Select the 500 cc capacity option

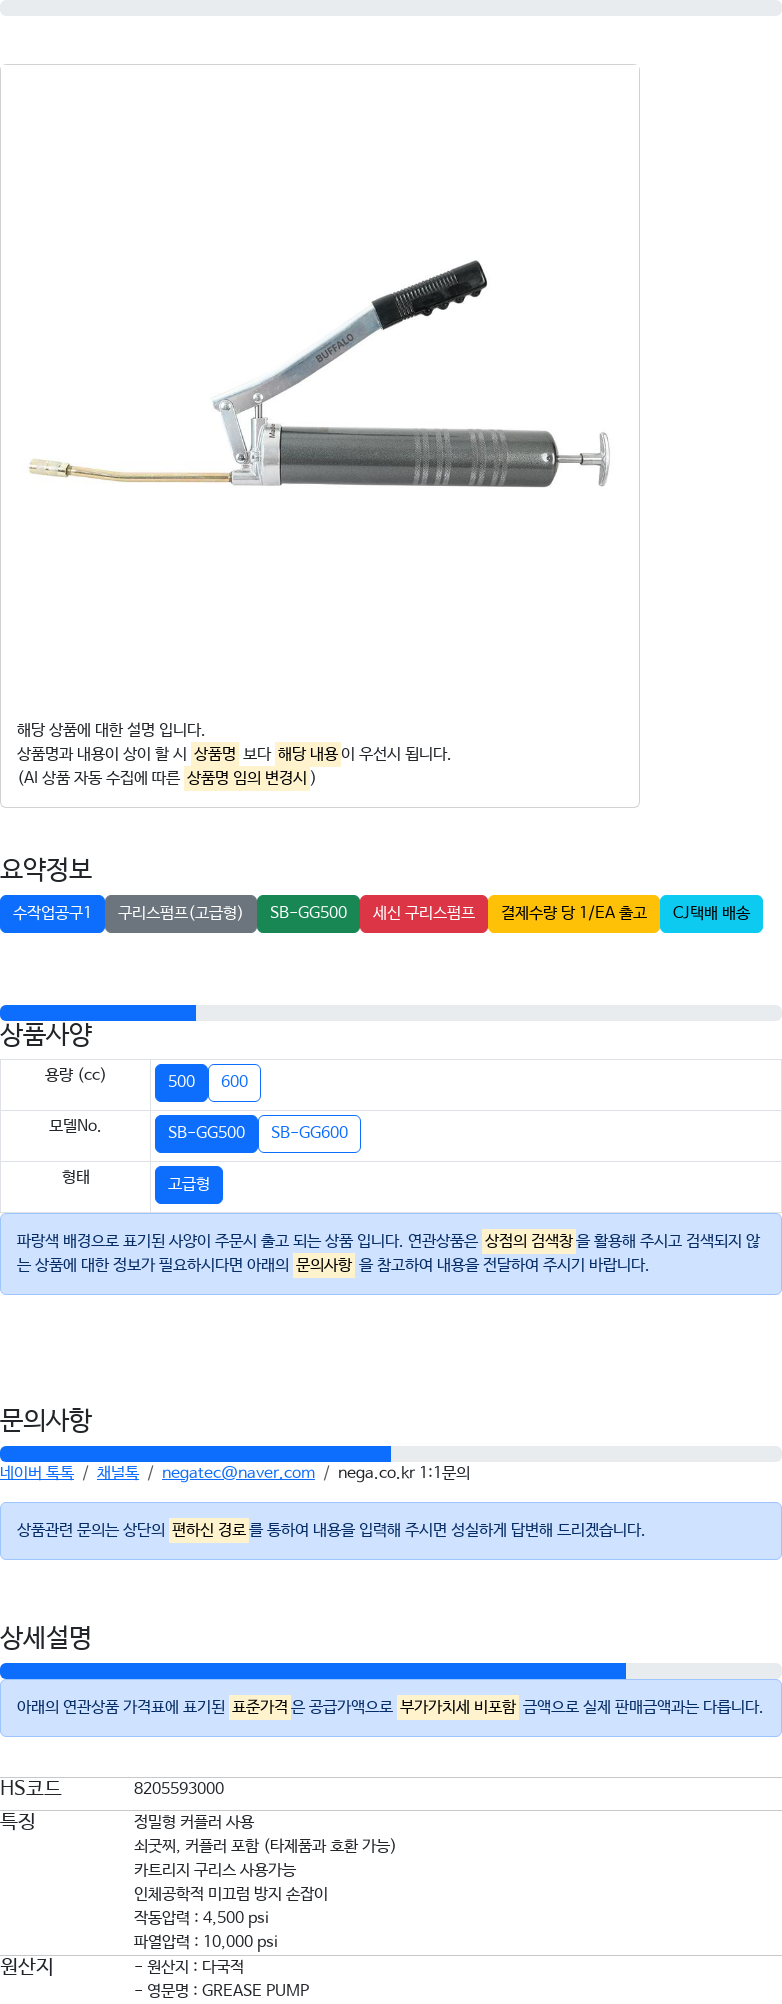click(182, 1083)
